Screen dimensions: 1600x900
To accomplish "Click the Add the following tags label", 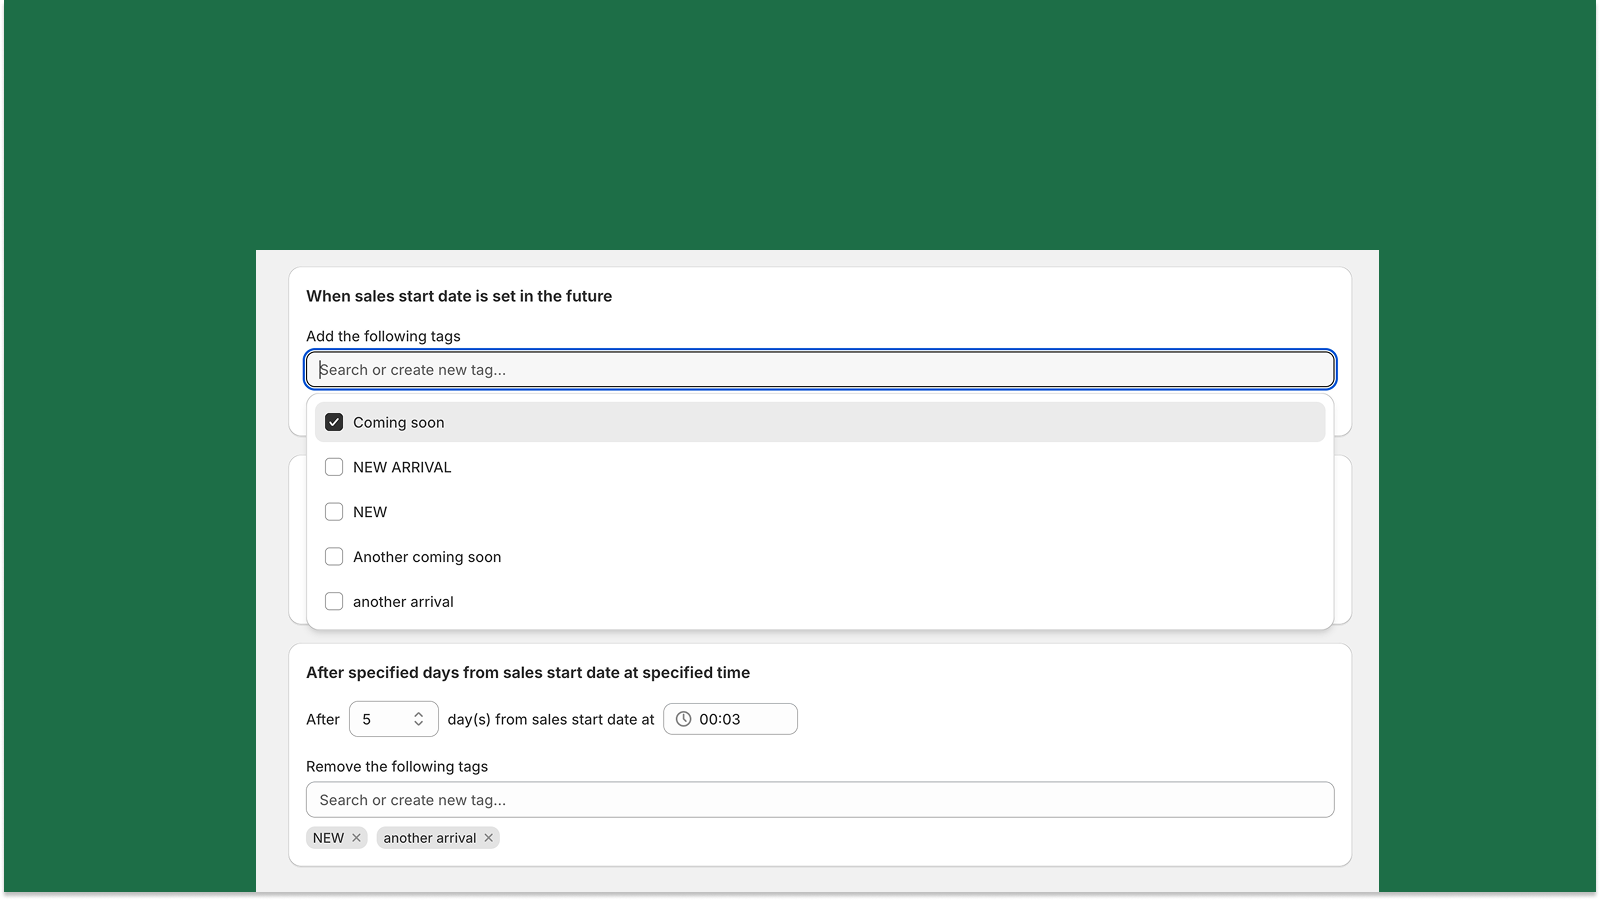I will 383,336.
